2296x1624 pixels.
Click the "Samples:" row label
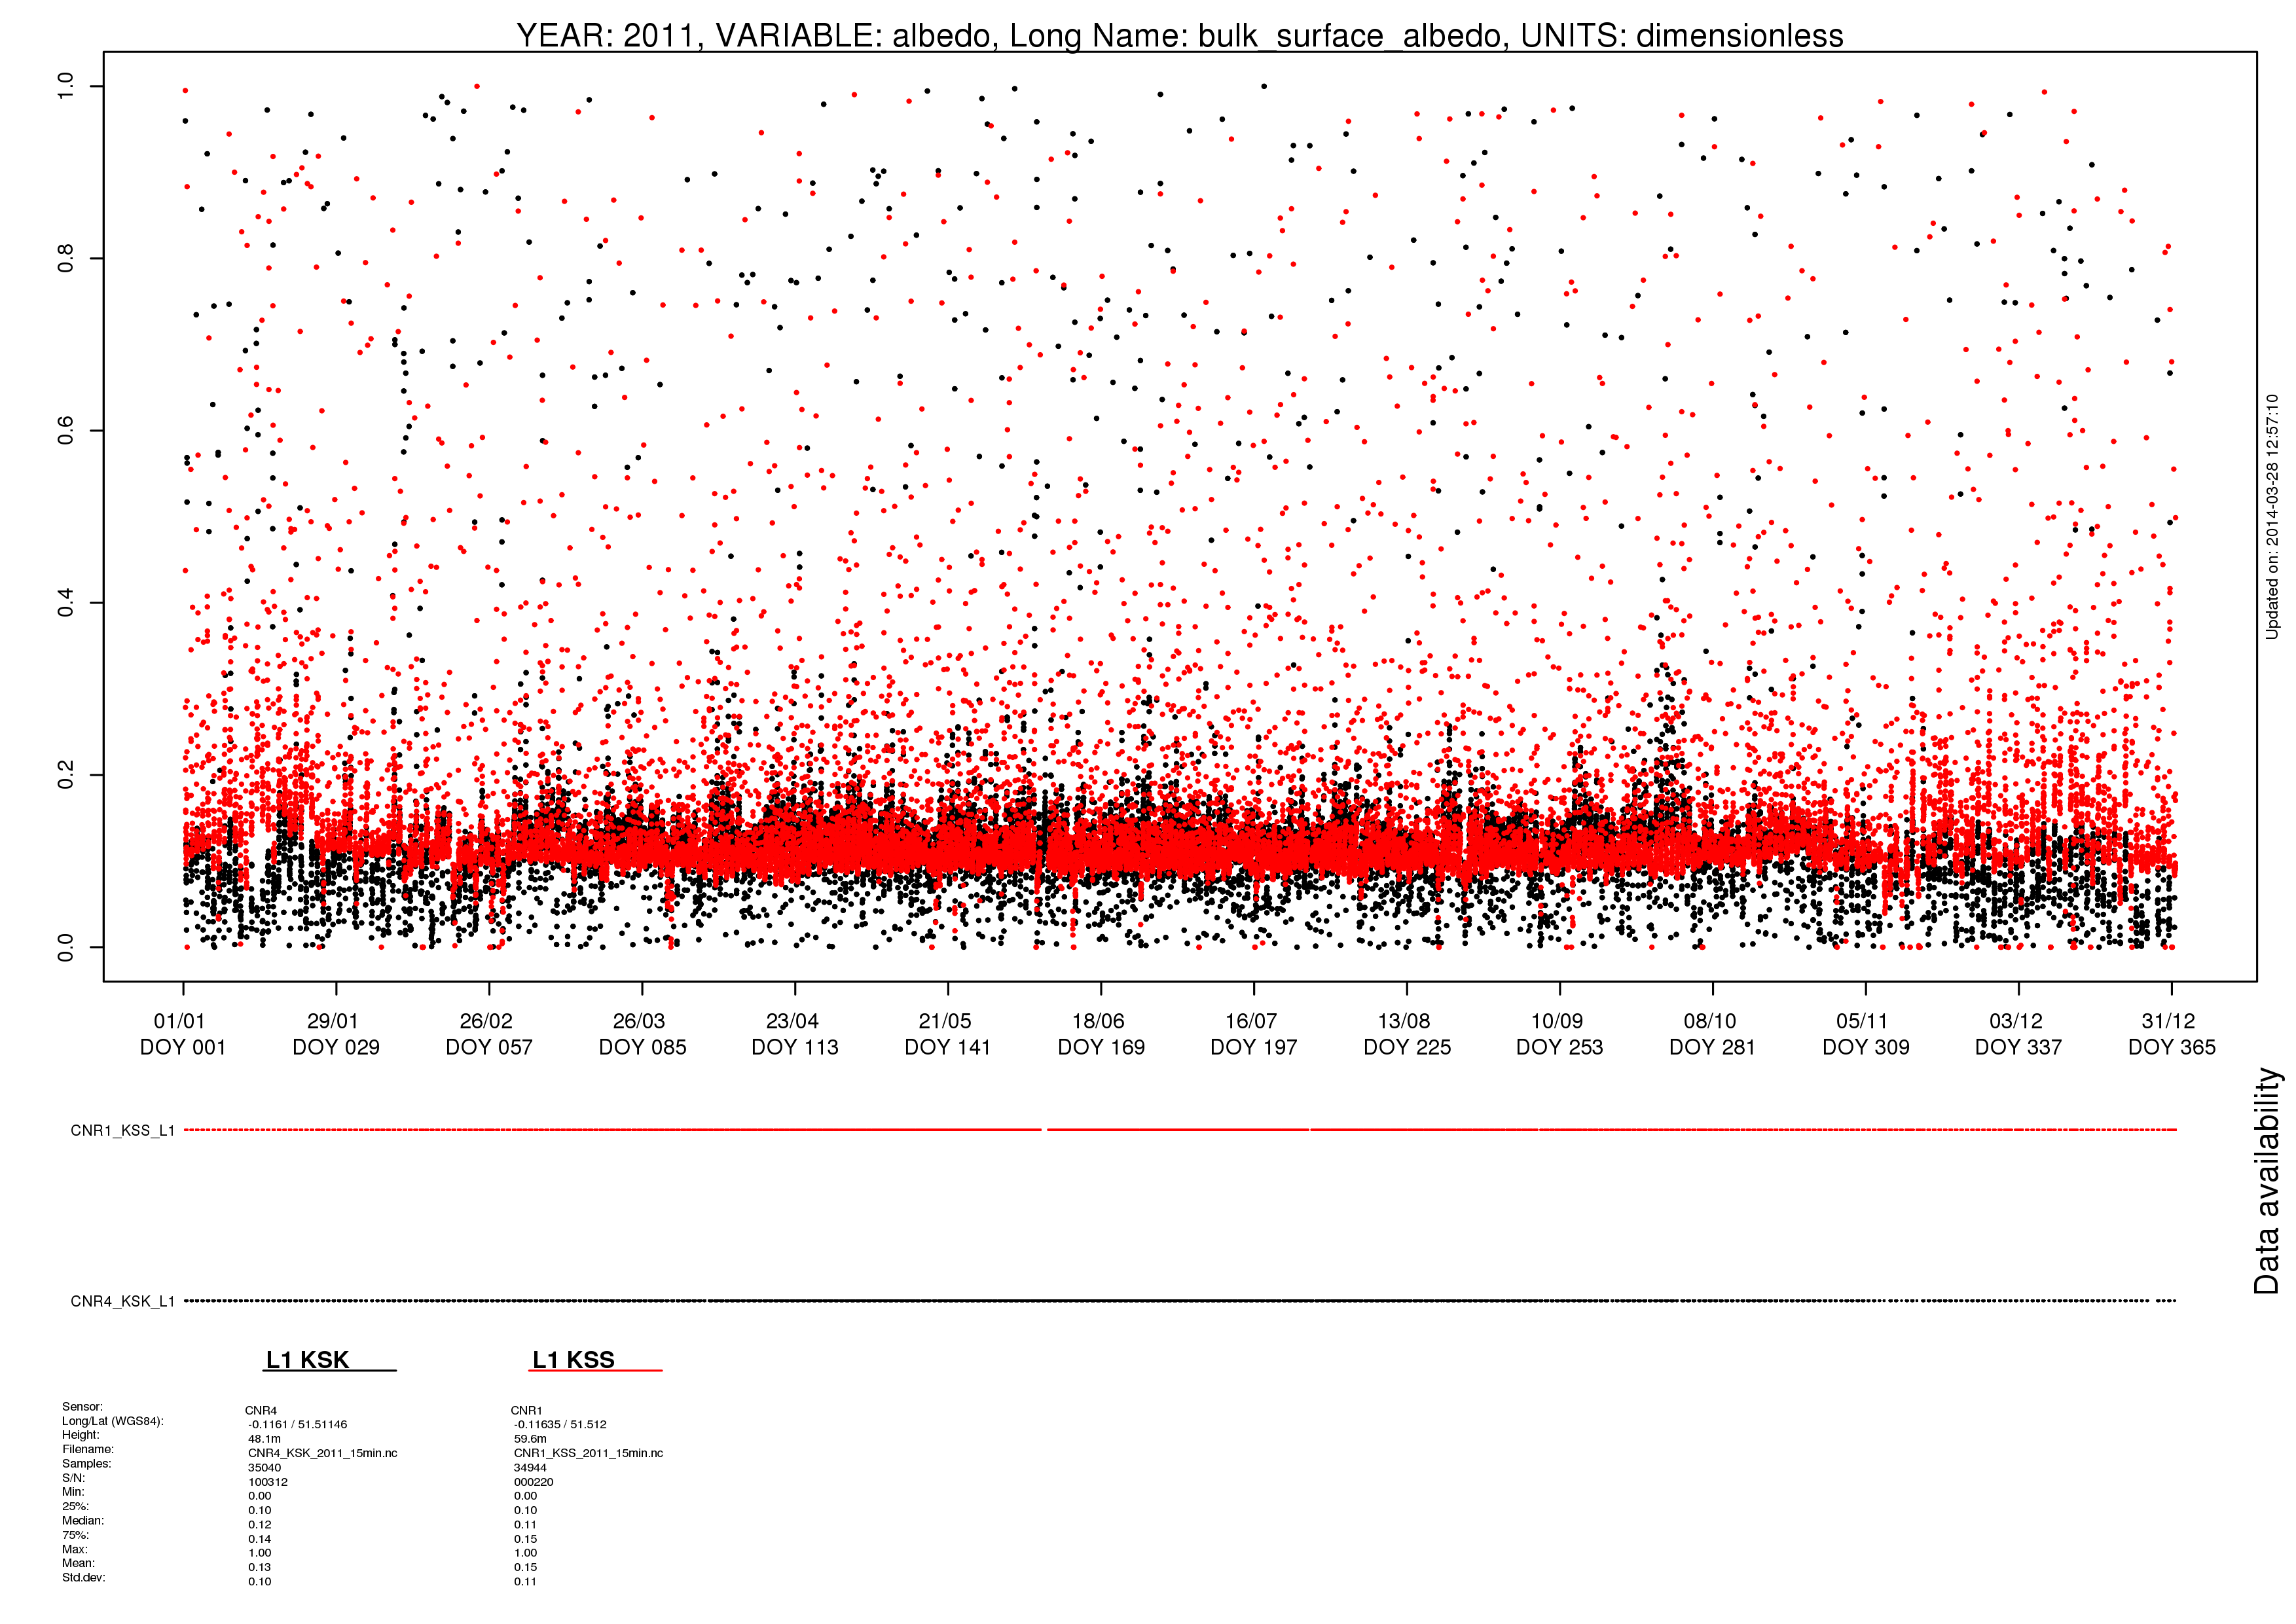click(x=87, y=1464)
